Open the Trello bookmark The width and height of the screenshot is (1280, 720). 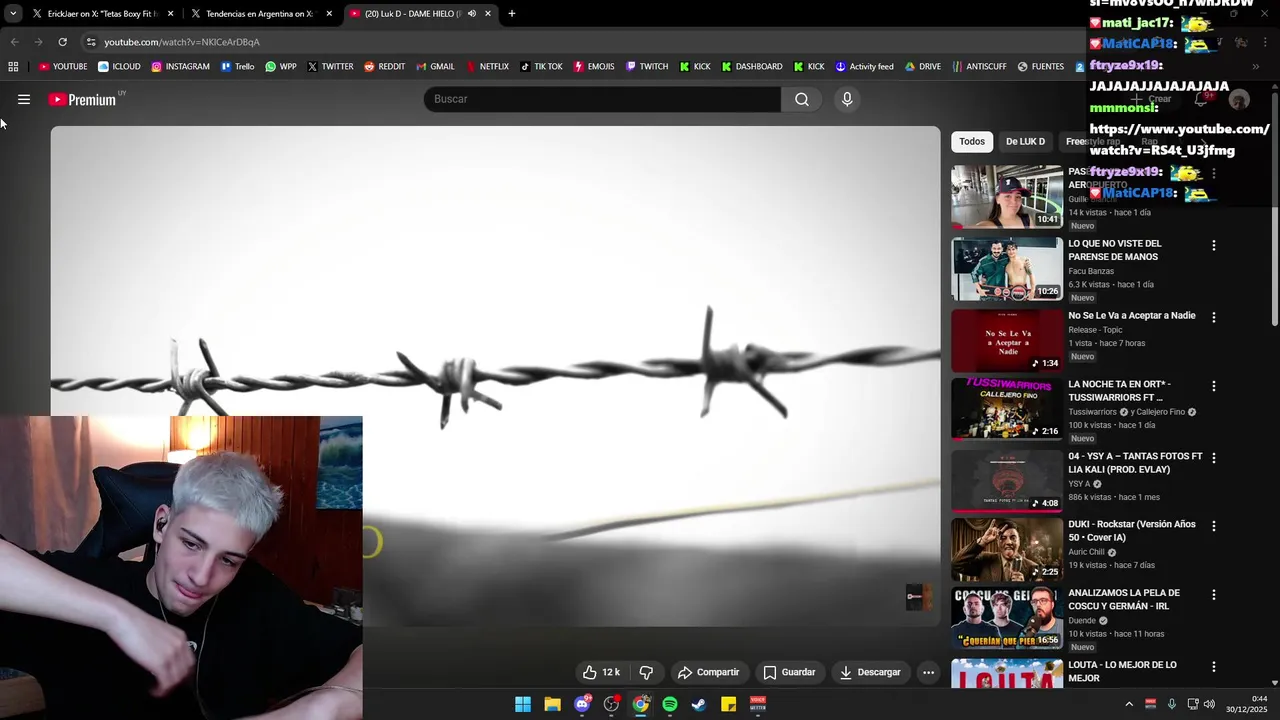pyautogui.click(x=237, y=67)
